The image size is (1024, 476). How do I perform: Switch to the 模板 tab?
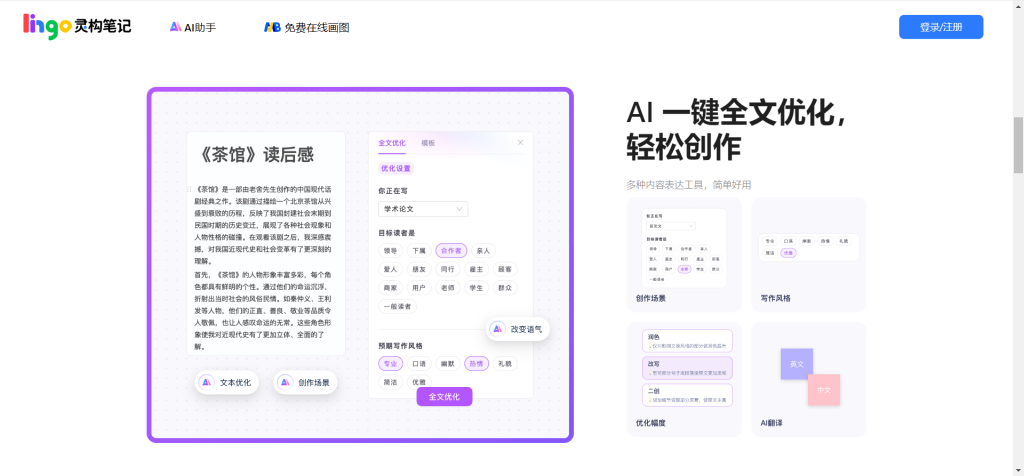[428, 143]
